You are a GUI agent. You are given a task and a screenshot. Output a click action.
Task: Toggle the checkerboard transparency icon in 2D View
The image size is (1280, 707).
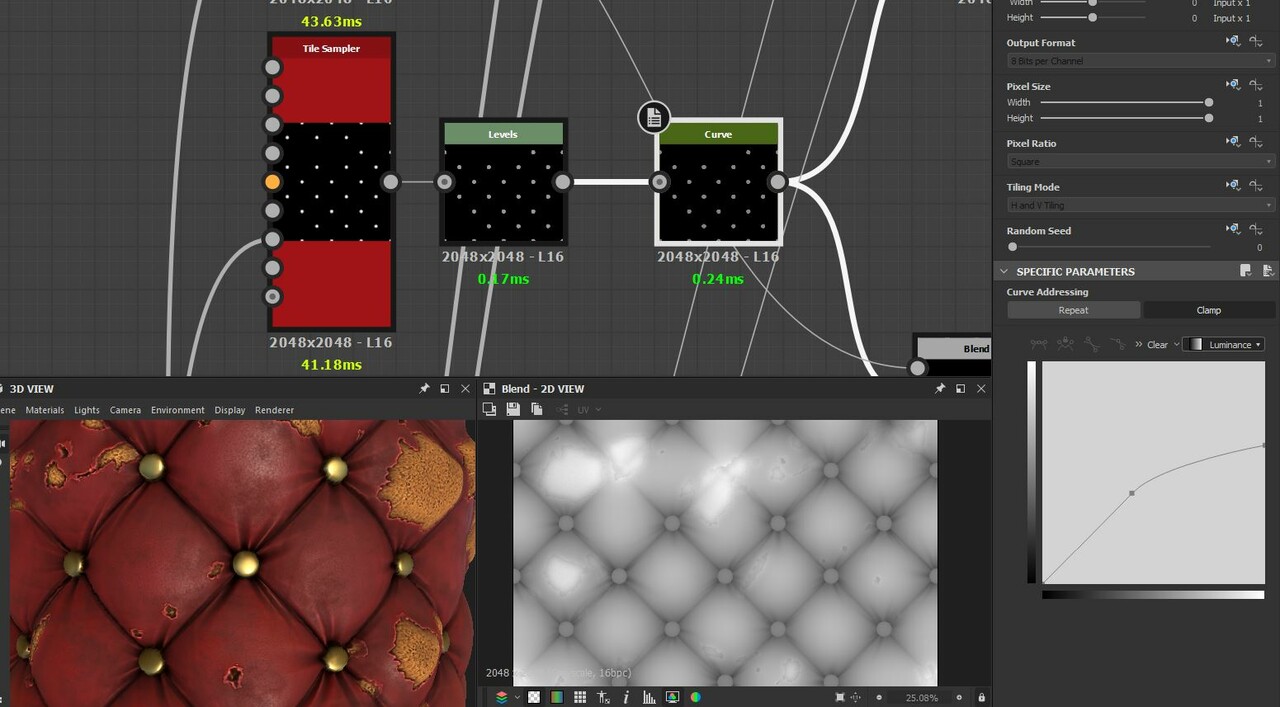tap(534, 697)
